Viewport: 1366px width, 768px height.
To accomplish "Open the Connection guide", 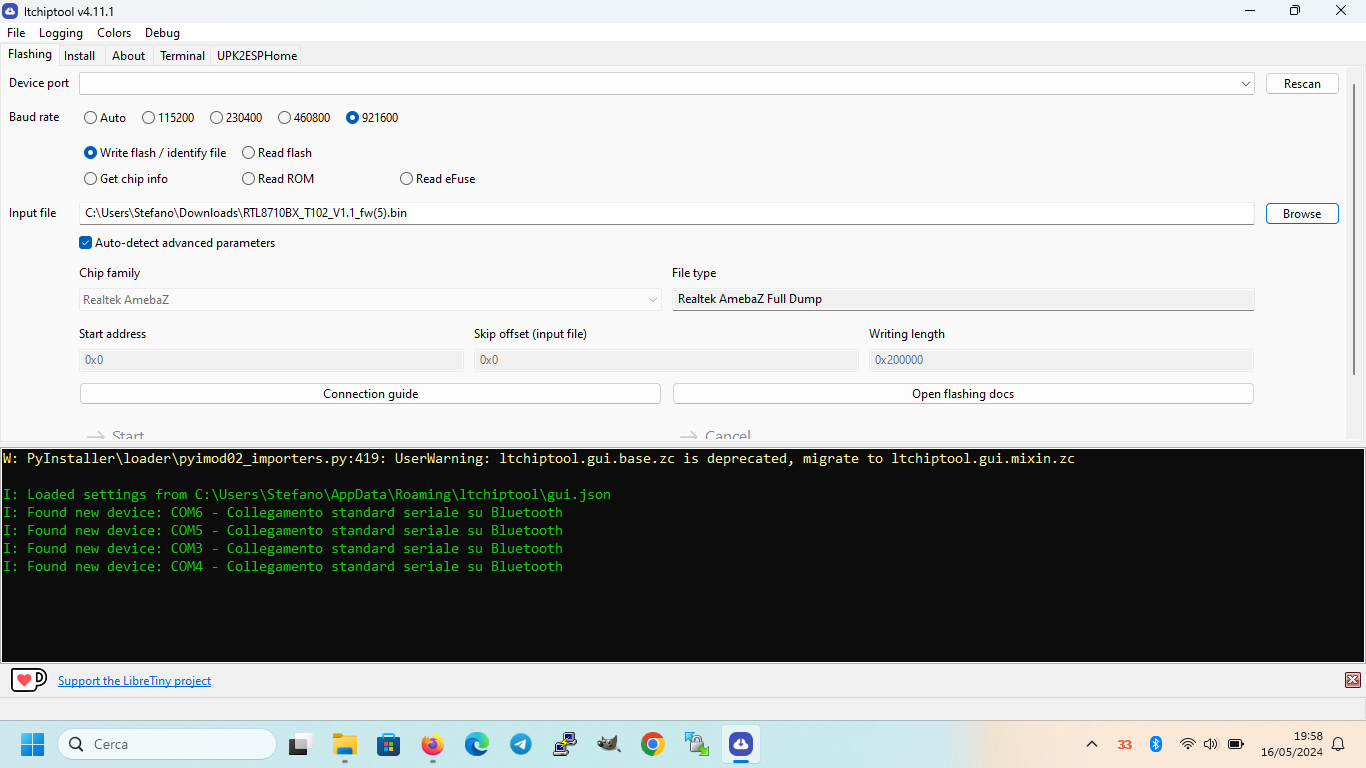I will point(370,394).
